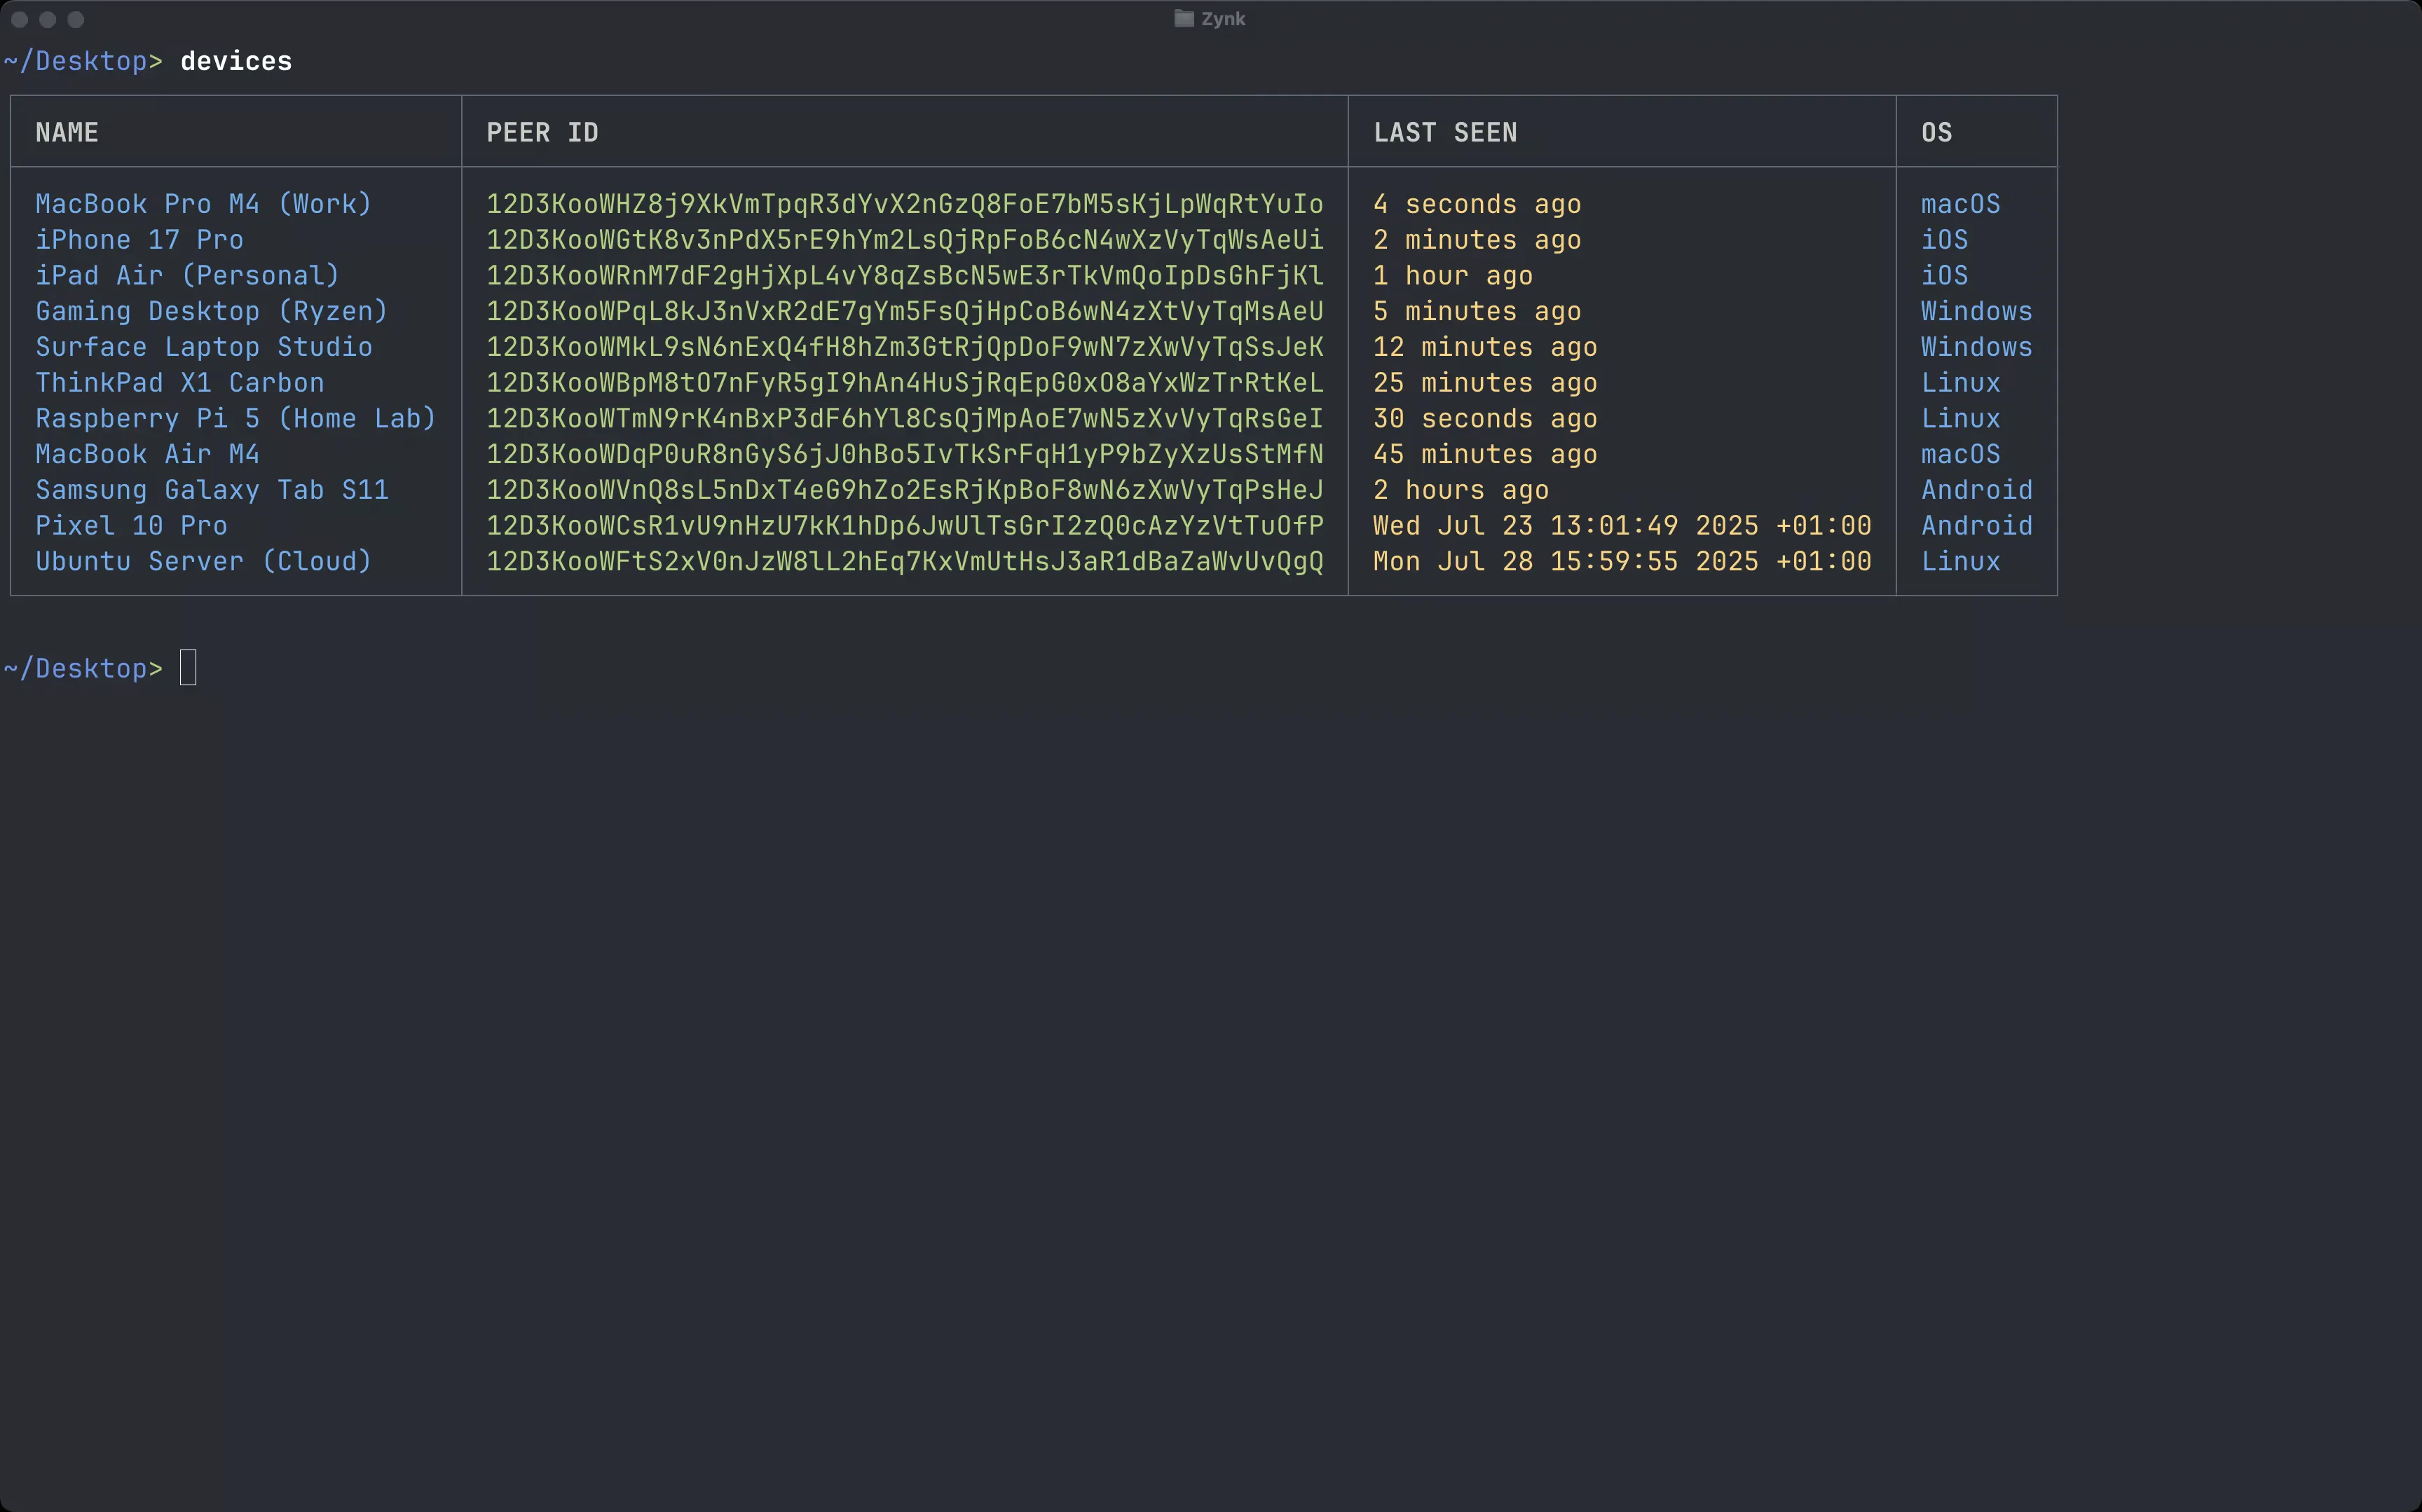
Task: Click the typed 'devices' command text
Action: [236, 62]
